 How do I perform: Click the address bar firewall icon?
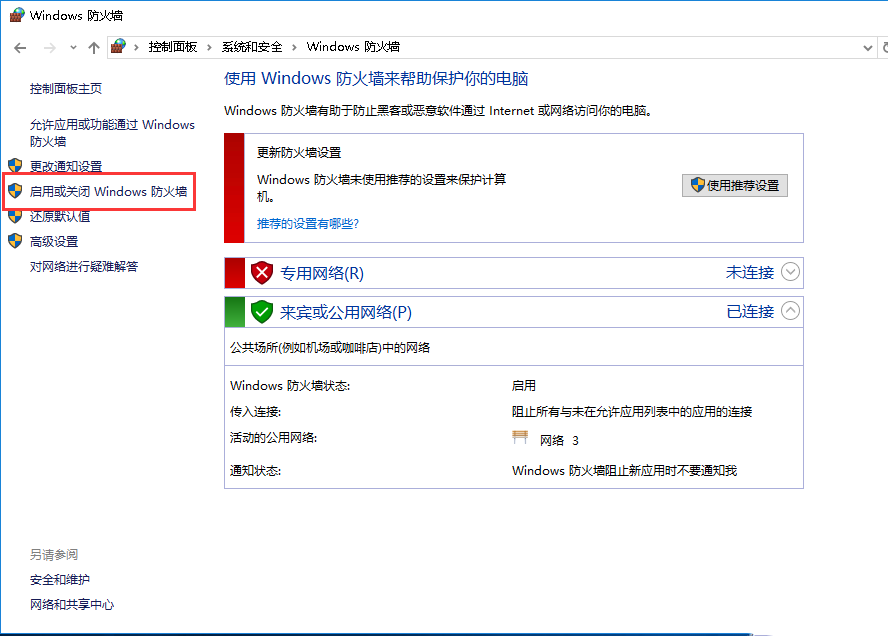click(118, 46)
